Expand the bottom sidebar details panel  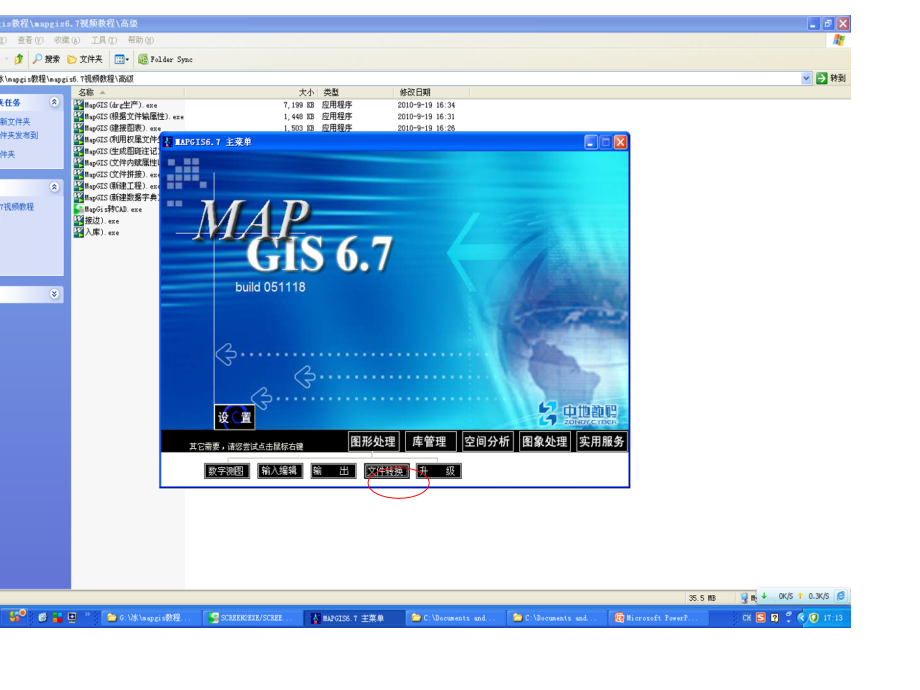[x=54, y=294]
